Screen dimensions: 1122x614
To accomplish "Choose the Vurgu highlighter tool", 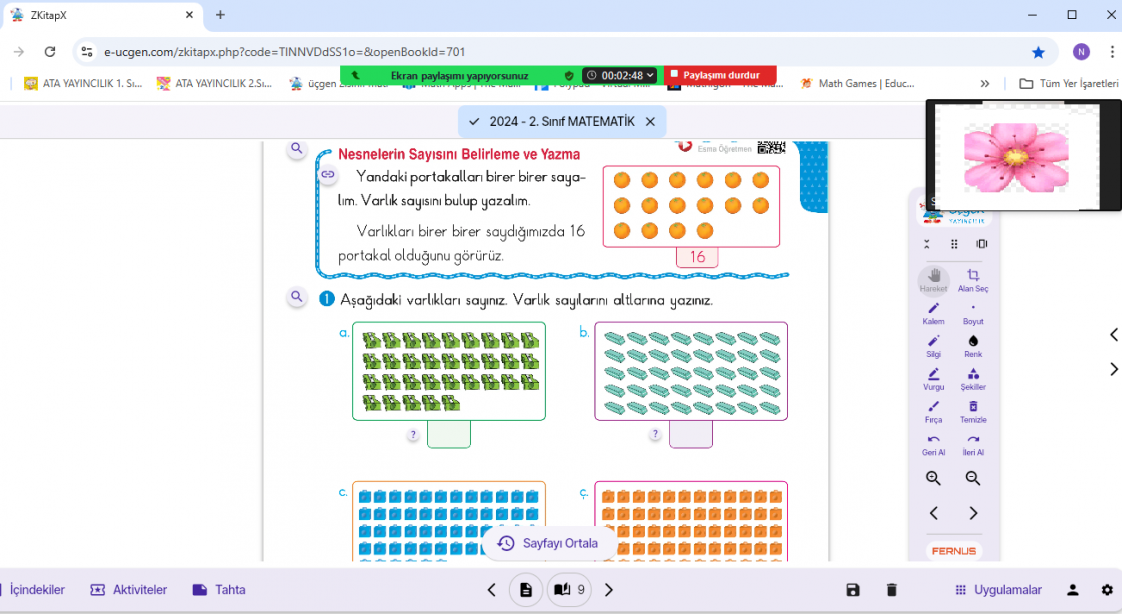I will pos(933,378).
